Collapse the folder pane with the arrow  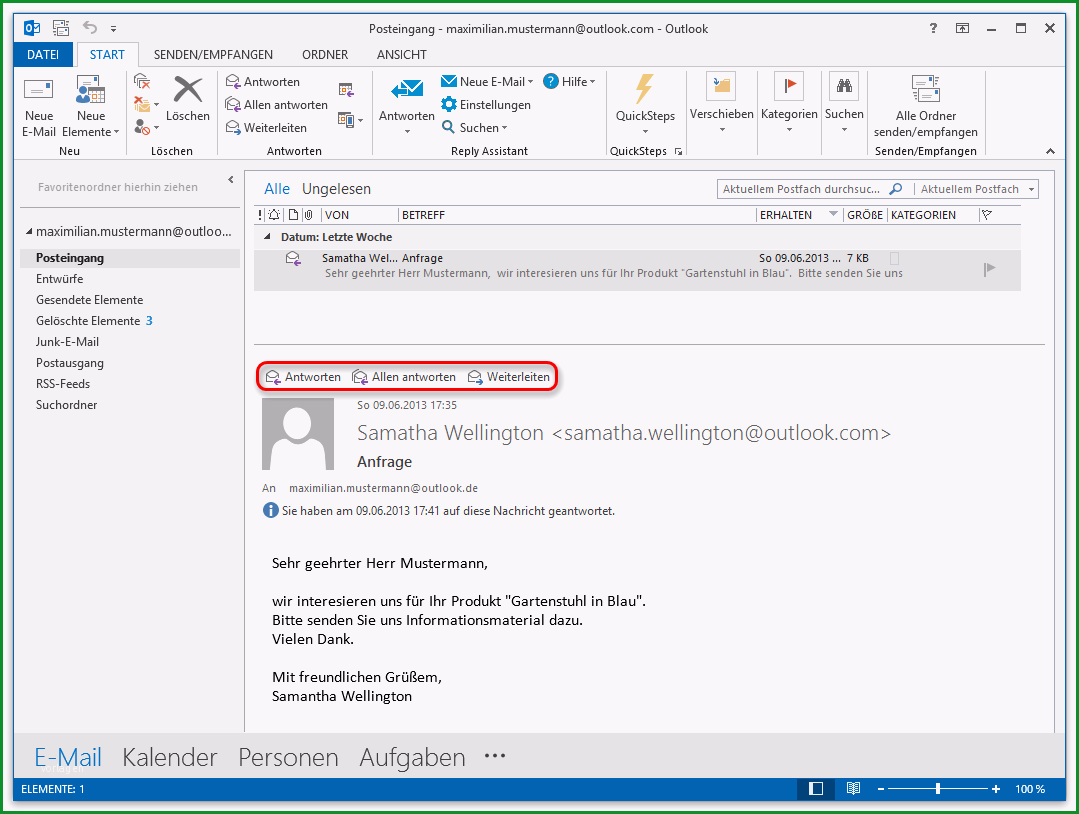tap(231, 180)
